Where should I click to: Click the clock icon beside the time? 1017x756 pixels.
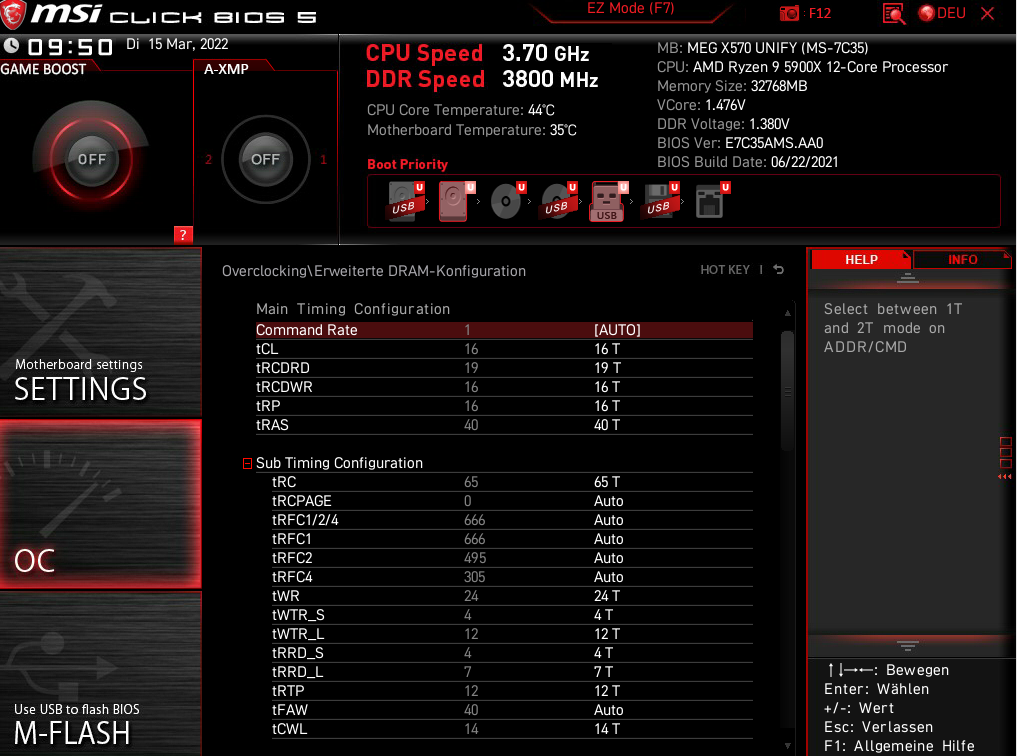point(11,45)
